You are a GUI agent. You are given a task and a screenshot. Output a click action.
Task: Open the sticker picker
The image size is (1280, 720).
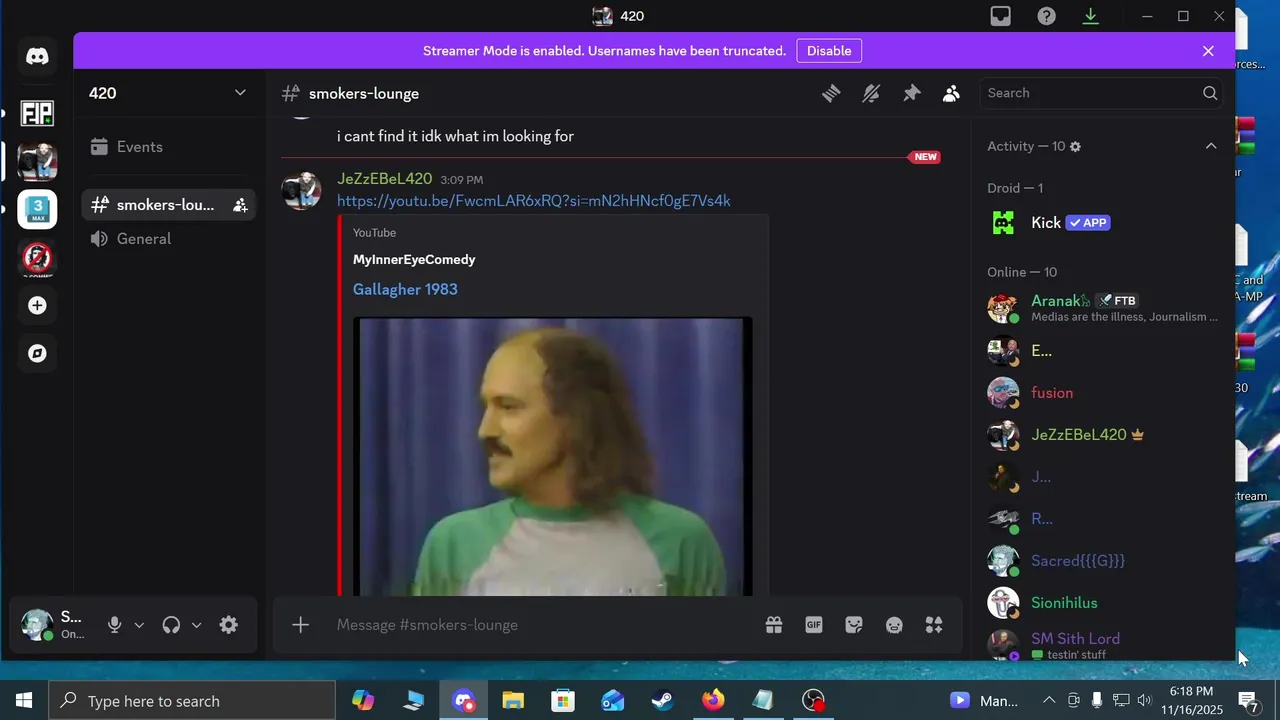pos(854,625)
